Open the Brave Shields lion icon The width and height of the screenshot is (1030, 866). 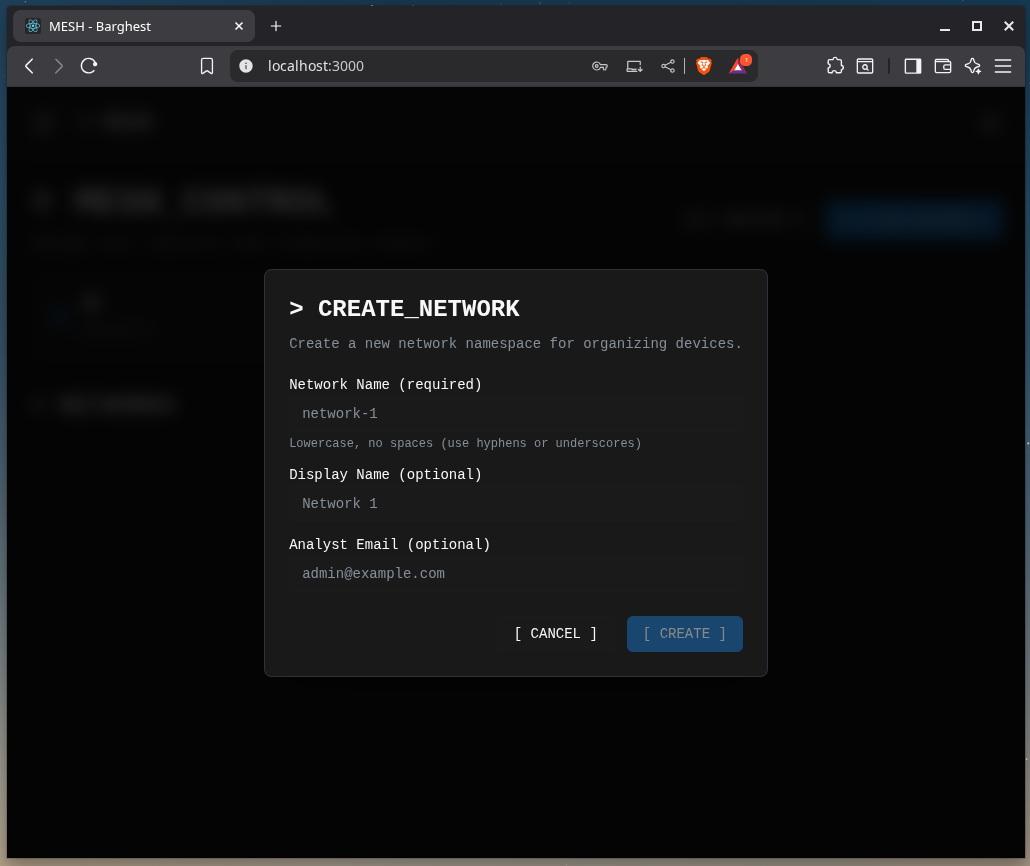[x=704, y=66]
